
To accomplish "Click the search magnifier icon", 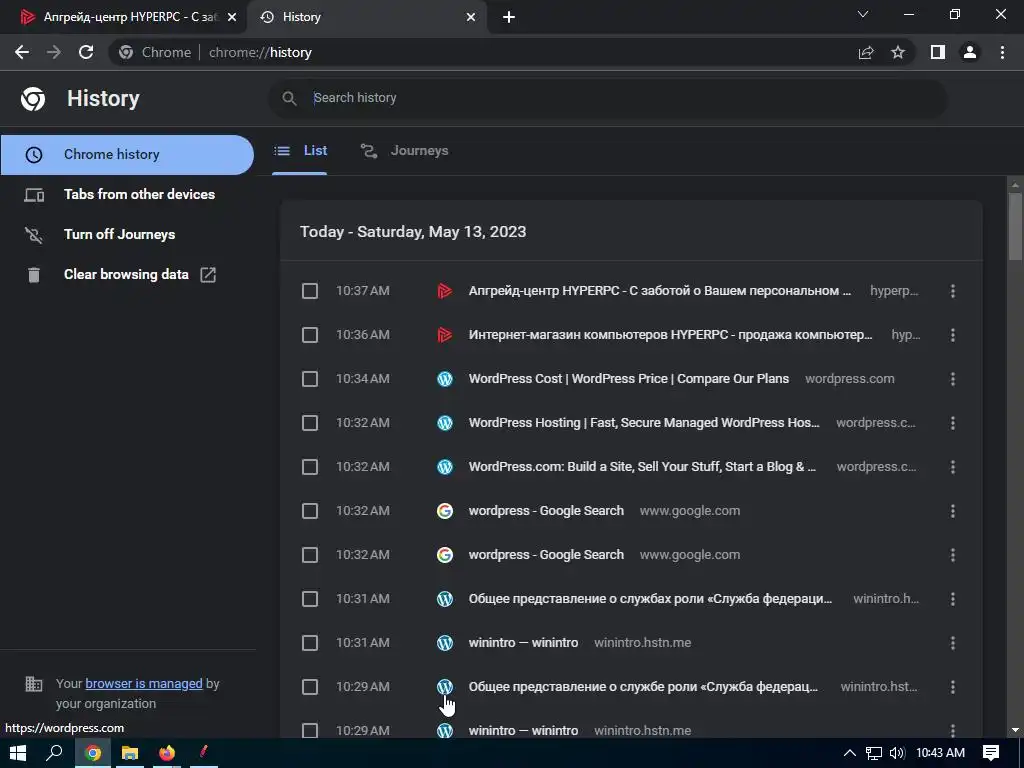I will 289,98.
